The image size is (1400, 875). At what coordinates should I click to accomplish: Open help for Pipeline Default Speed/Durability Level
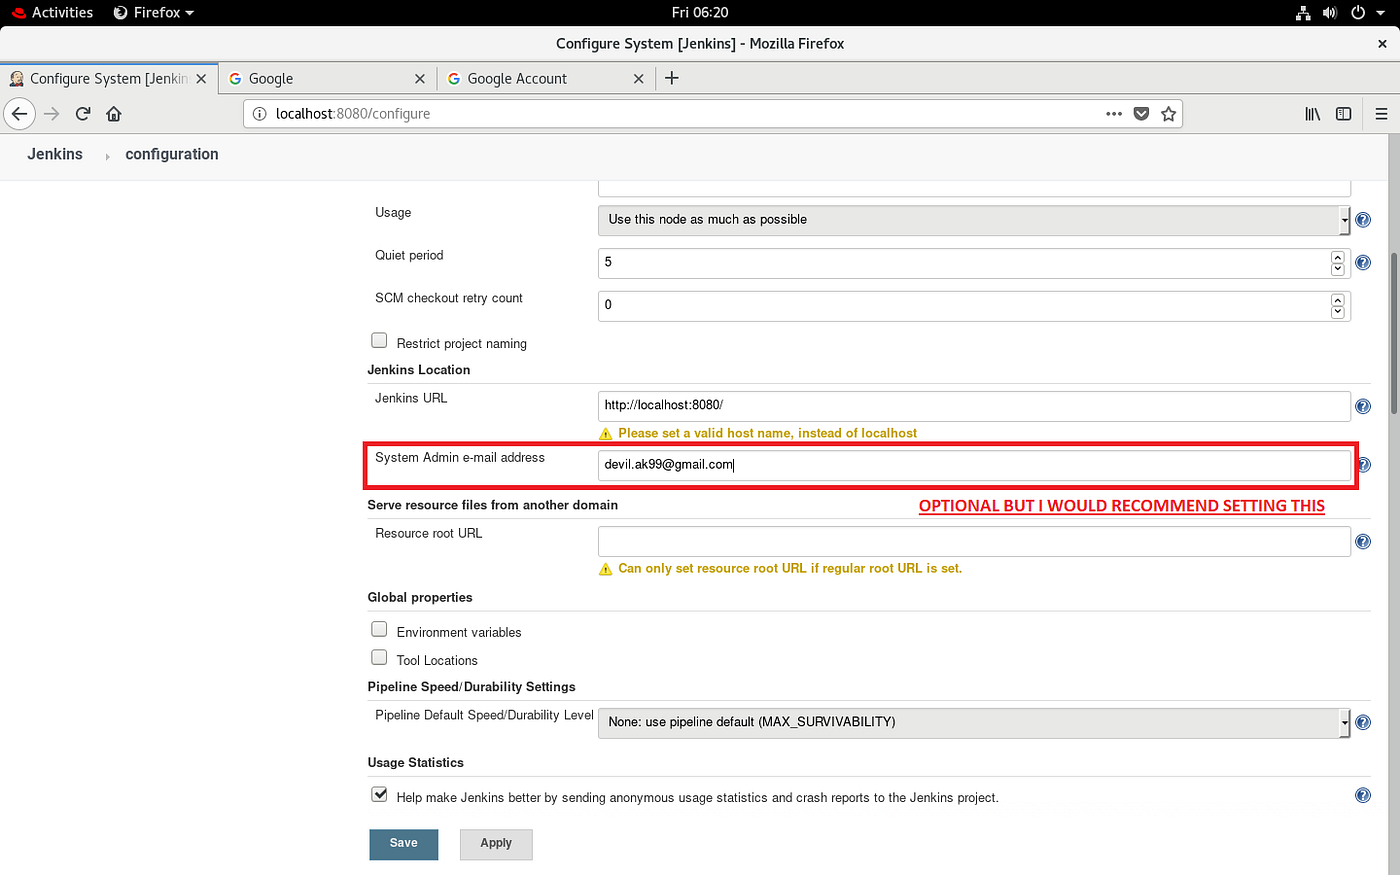pos(1363,722)
